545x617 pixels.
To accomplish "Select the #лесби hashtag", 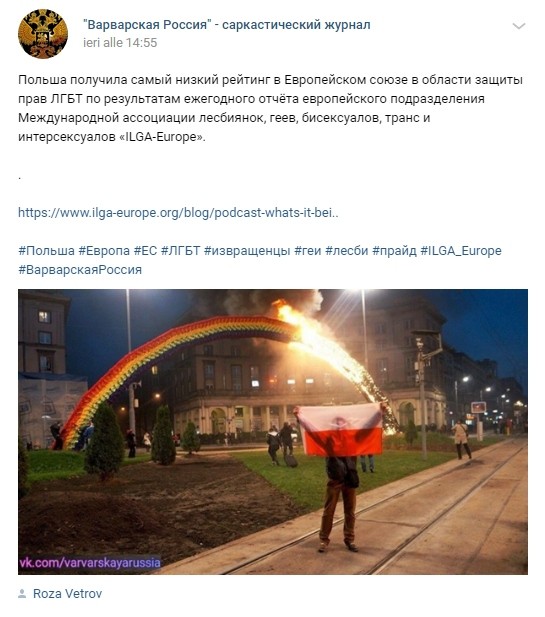I will pyautogui.click(x=347, y=251).
